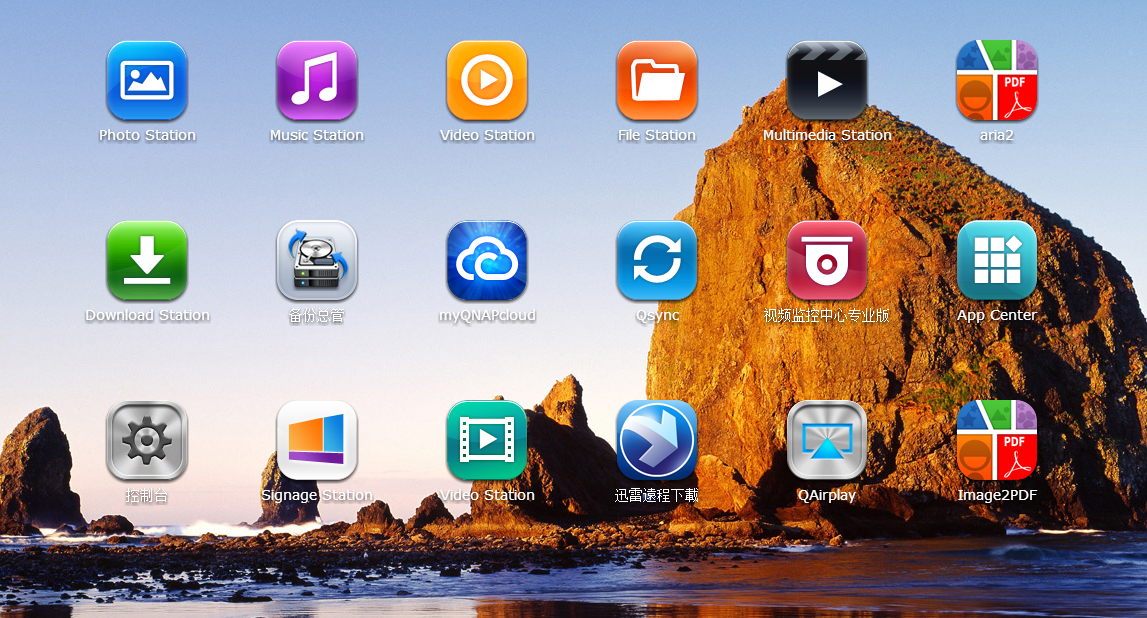The image size is (1147, 618).
Task: Open 视频监控中心专业版 surveillance app
Action: (827, 260)
